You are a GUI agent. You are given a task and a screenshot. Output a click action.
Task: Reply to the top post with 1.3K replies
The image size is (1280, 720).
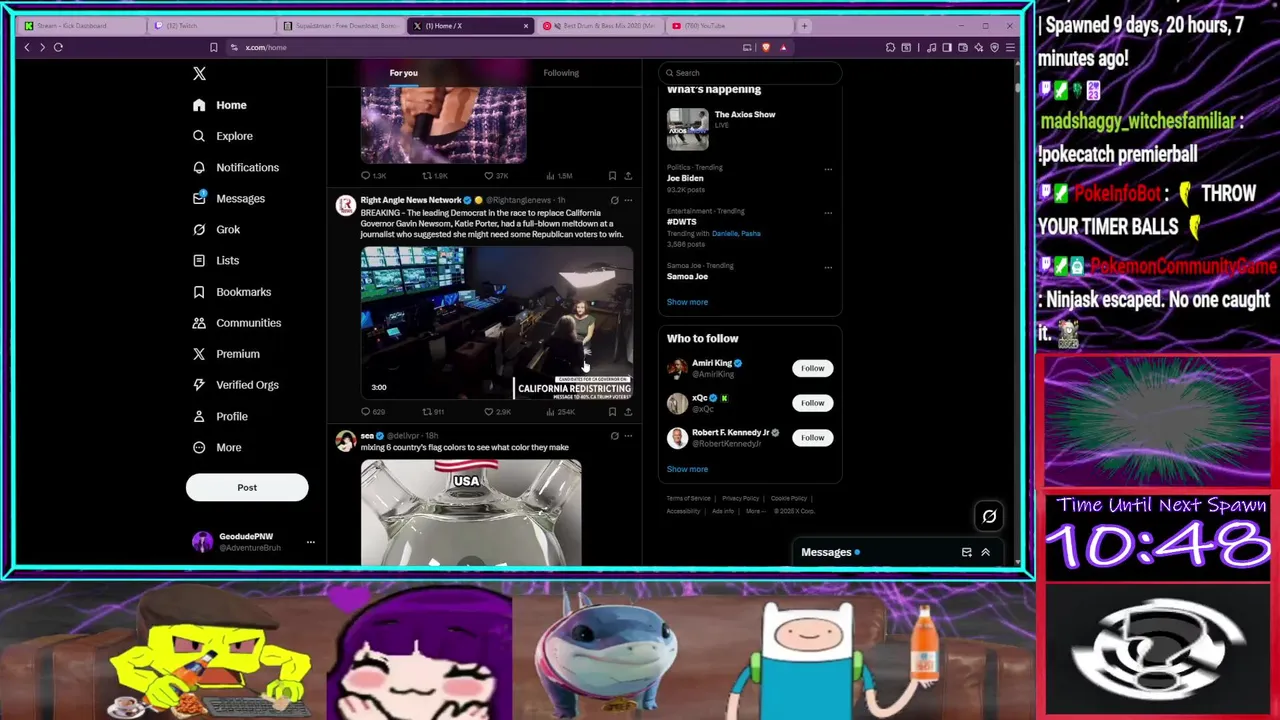click(373, 176)
